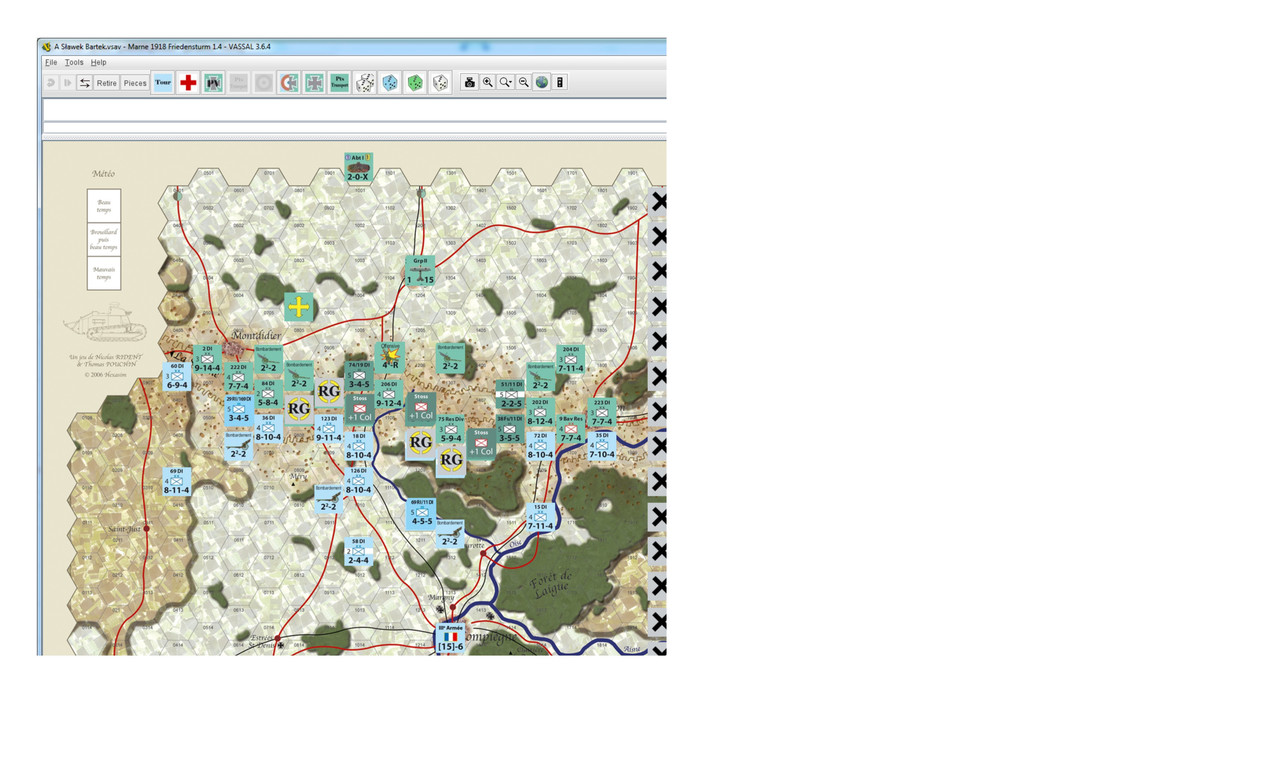This screenshot has width=1280, height=779.
Task: Select the Abt I tank counter 2-0-X
Action: [x=358, y=167]
